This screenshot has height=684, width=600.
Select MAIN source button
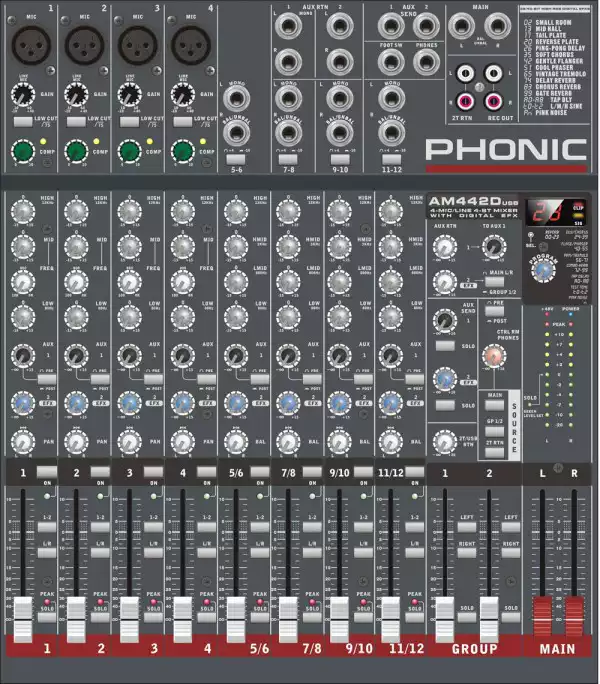coord(494,405)
